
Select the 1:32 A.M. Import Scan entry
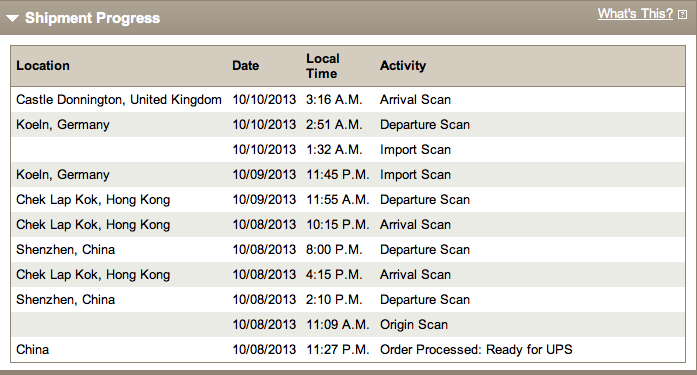pyautogui.click(x=348, y=149)
